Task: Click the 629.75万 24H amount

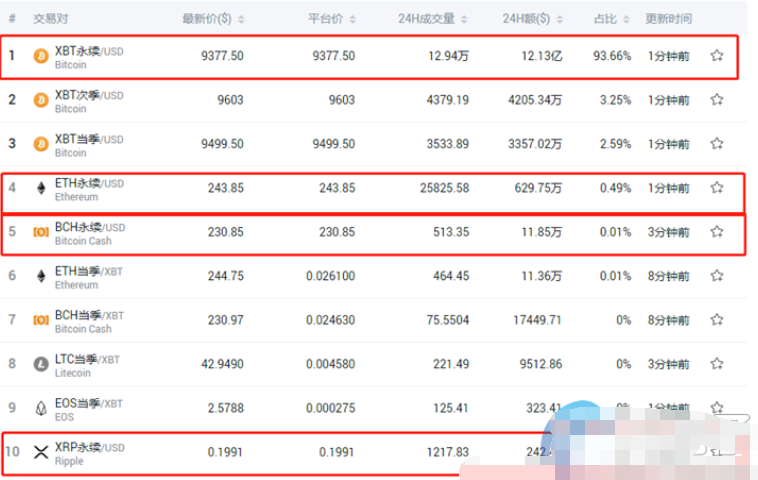Action: point(538,188)
